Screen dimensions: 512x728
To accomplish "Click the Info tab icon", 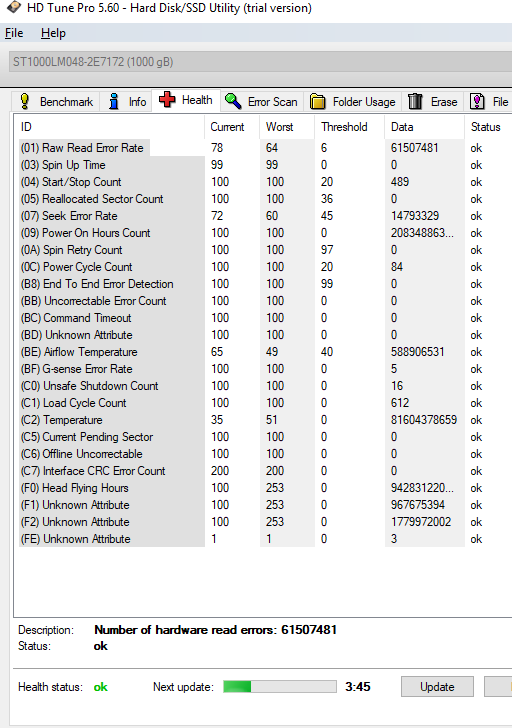I will coord(114,101).
